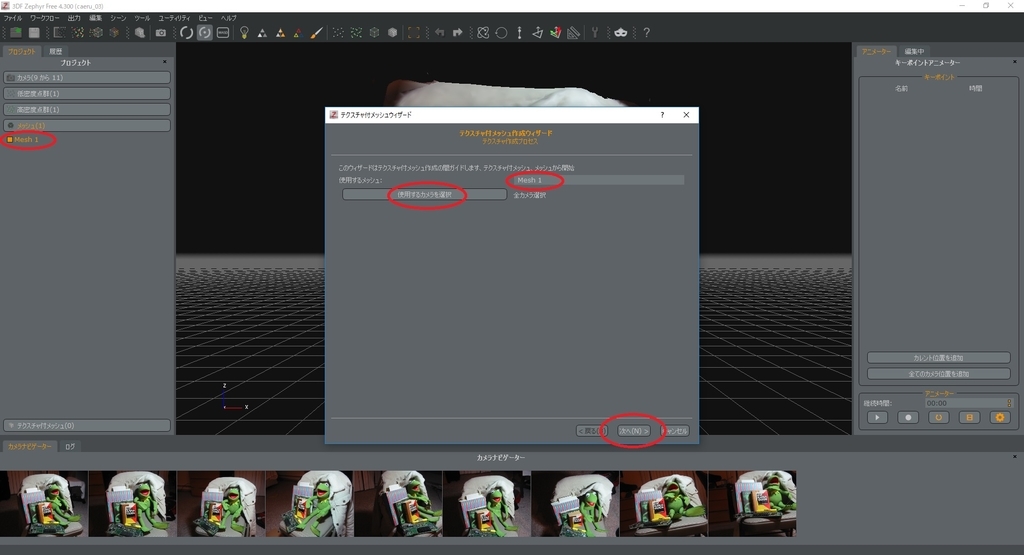1024x555 pixels.
Task: Click the wrench options icon
Action: coord(595,32)
